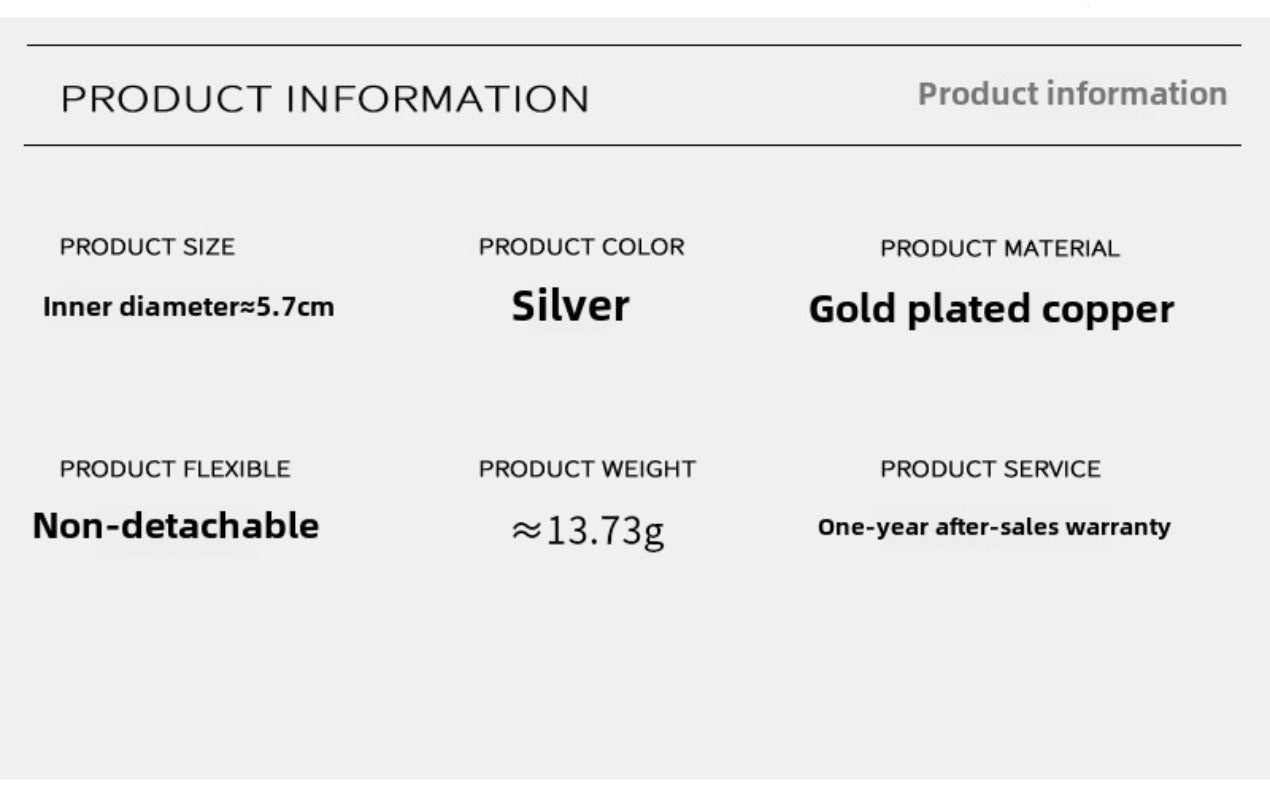The image size is (1270, 800).
Task: Click the 'One-year after-sales warranty' text
Action: point(993,527)
